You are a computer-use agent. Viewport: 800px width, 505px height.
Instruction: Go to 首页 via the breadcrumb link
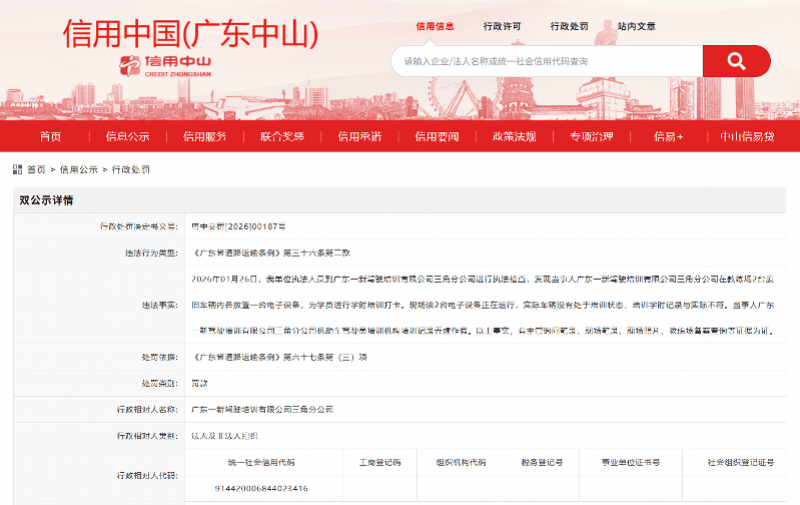(36, 169)
